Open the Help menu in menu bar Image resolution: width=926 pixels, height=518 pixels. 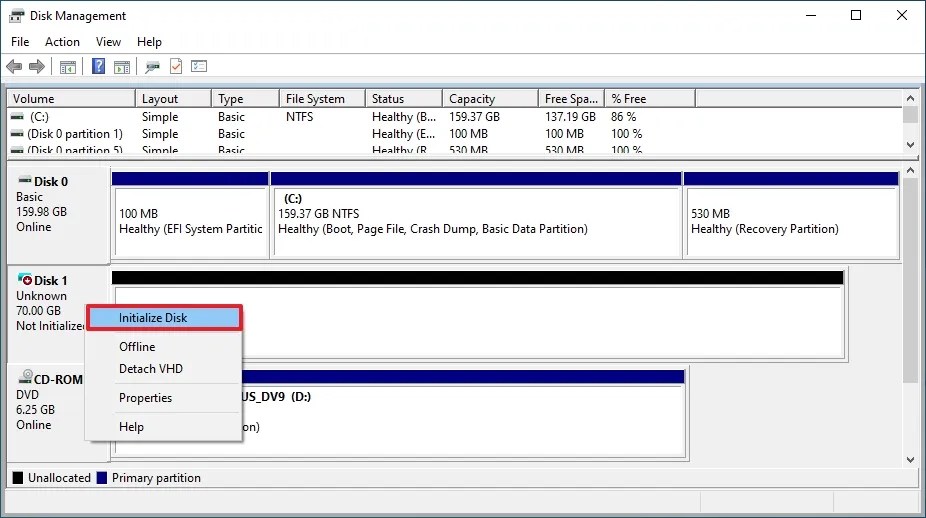(x=149, y=42)
